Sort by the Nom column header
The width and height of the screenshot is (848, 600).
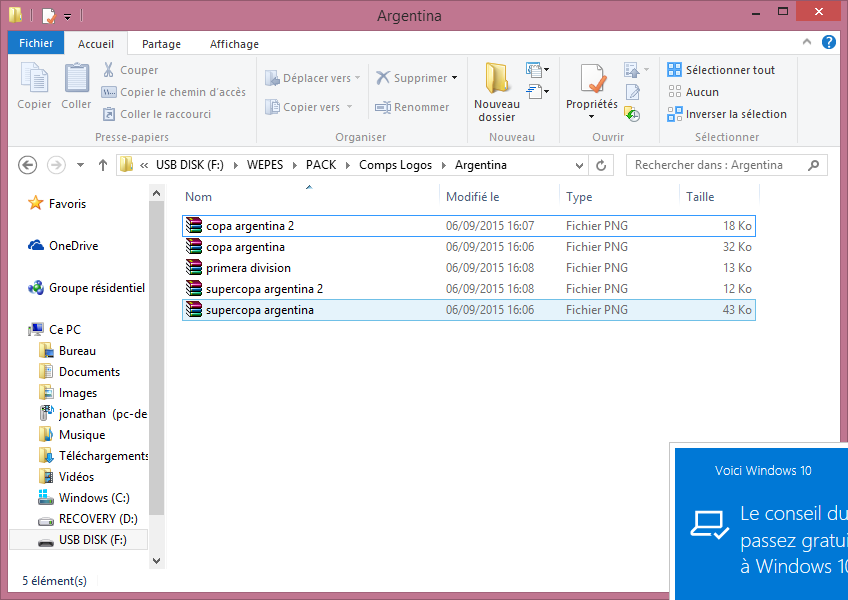[x=309, y=196]
